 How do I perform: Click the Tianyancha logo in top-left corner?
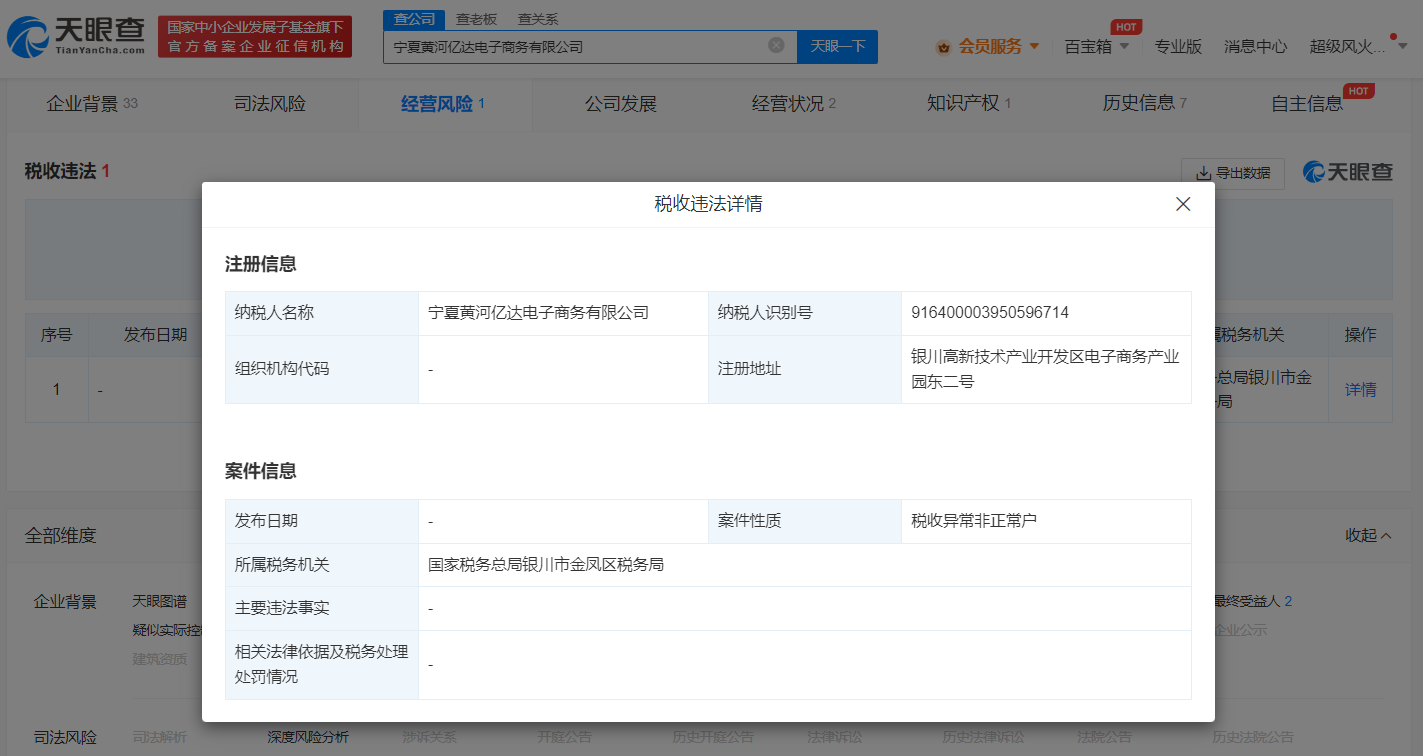click(73, 35)
